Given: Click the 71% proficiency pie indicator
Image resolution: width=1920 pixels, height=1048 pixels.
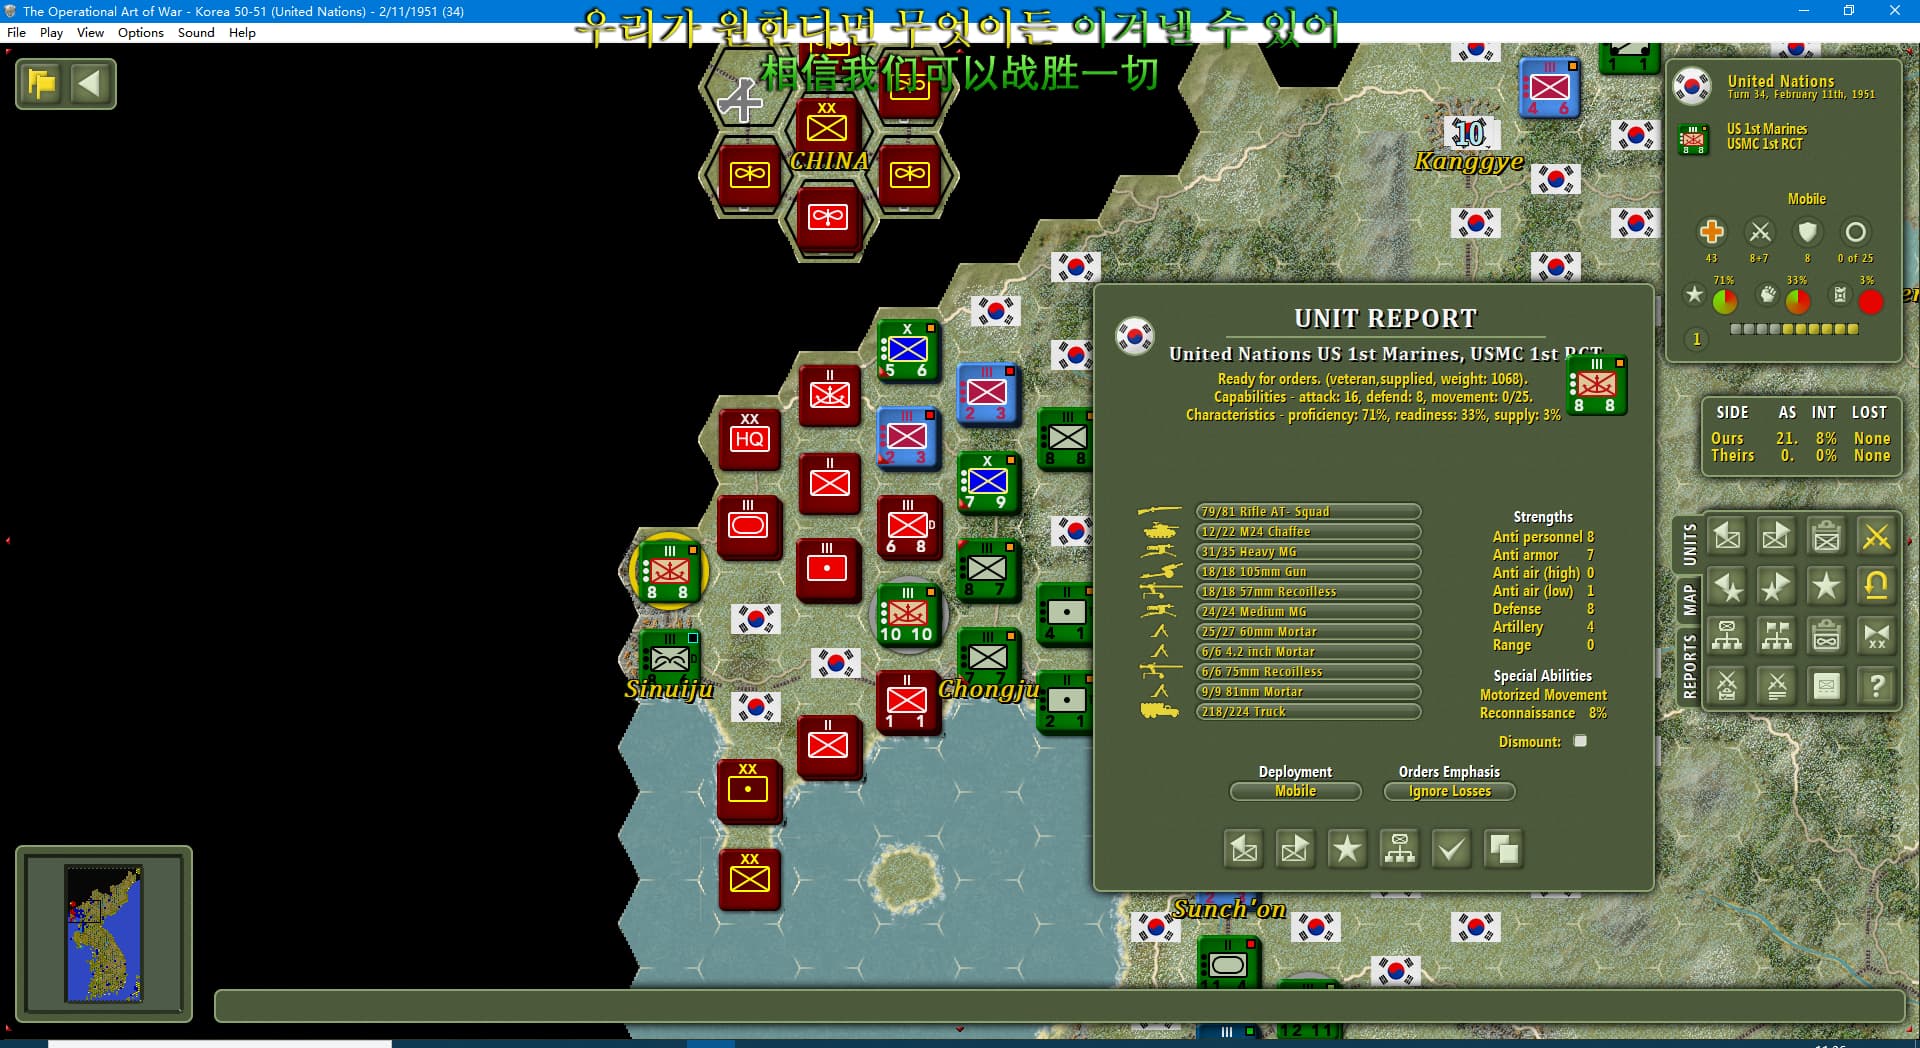Looking at the screenshot, I should [x=1725, y=300].
